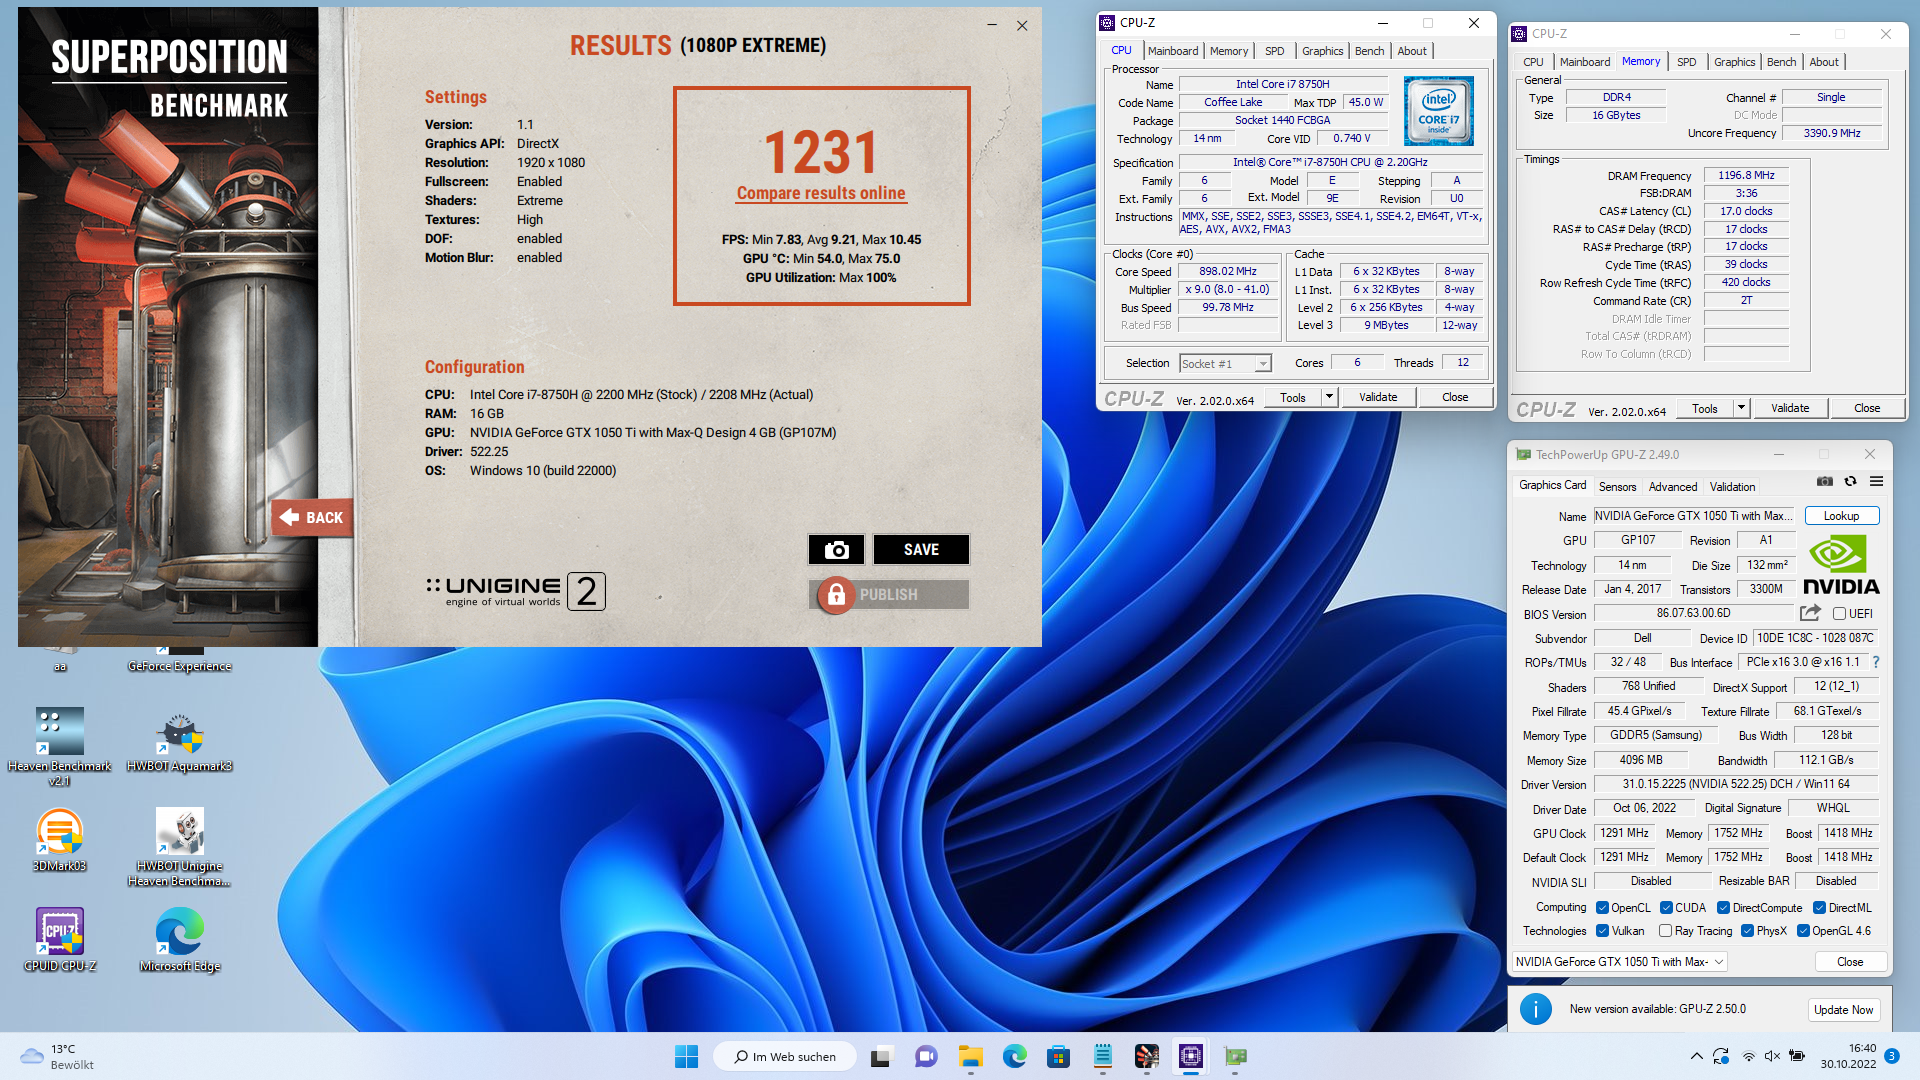The height and width of the screenshot is (1080, 1920).
Task: Open GPU-Z hamburger menu icon
Action: click(x=1877, y=481)
